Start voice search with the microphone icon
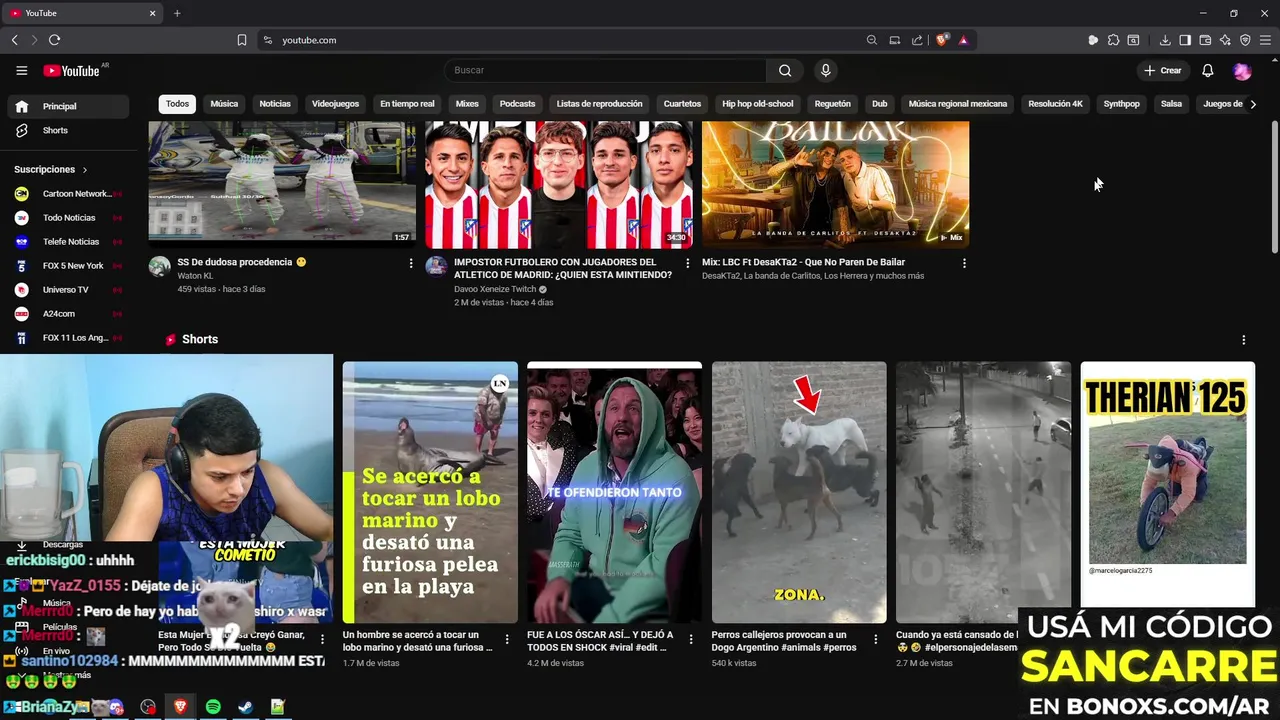Image resolution: width=1280 pixels, height=720 pixels. click(825, 70)
